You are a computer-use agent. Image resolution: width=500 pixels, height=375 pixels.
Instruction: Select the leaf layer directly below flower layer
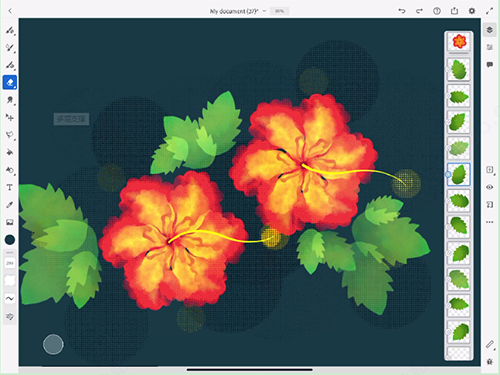[x=459, y=70]
